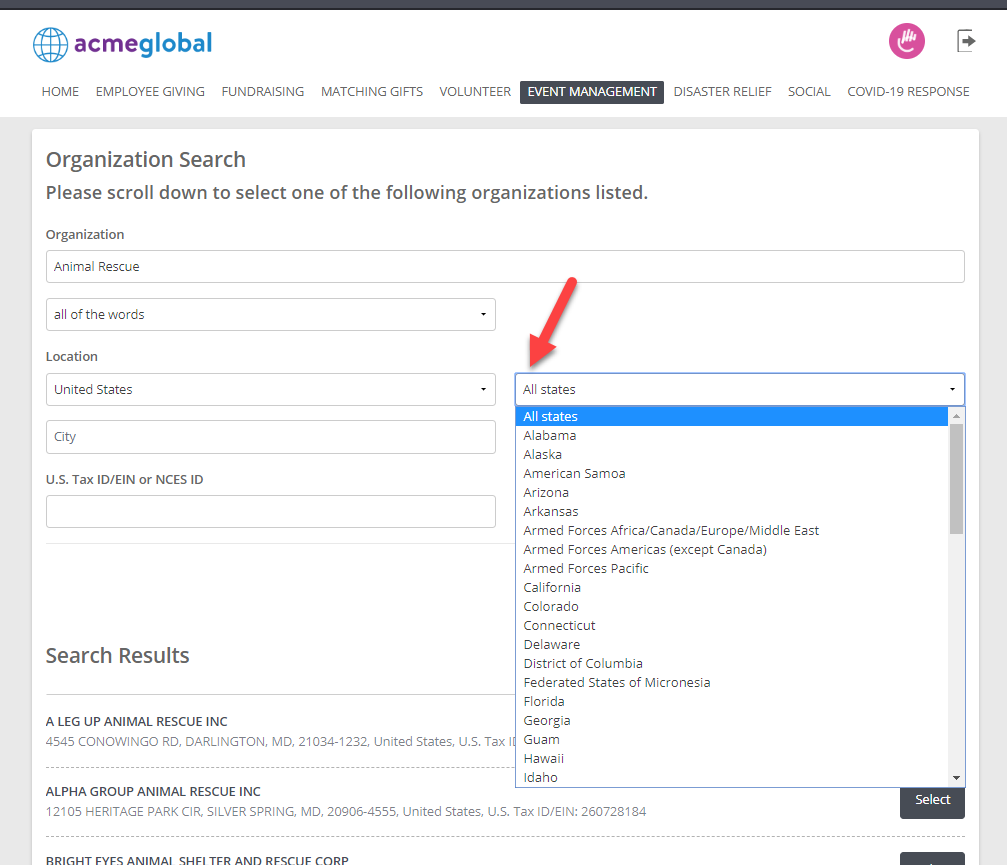Expand the 'all of the words' dropdown
The height and width of the screenshot is (865, 1007).
tap(270, 315)
